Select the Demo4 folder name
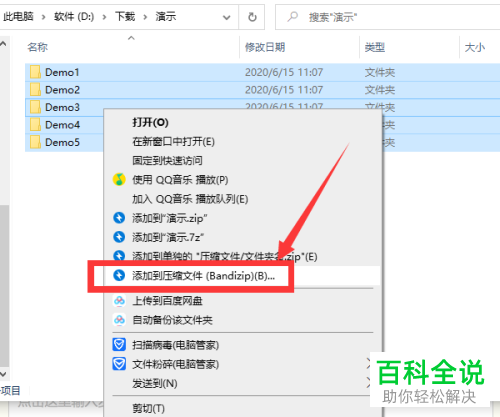The height and width of the screenshot is (417, 500). (x=62, y=125)
